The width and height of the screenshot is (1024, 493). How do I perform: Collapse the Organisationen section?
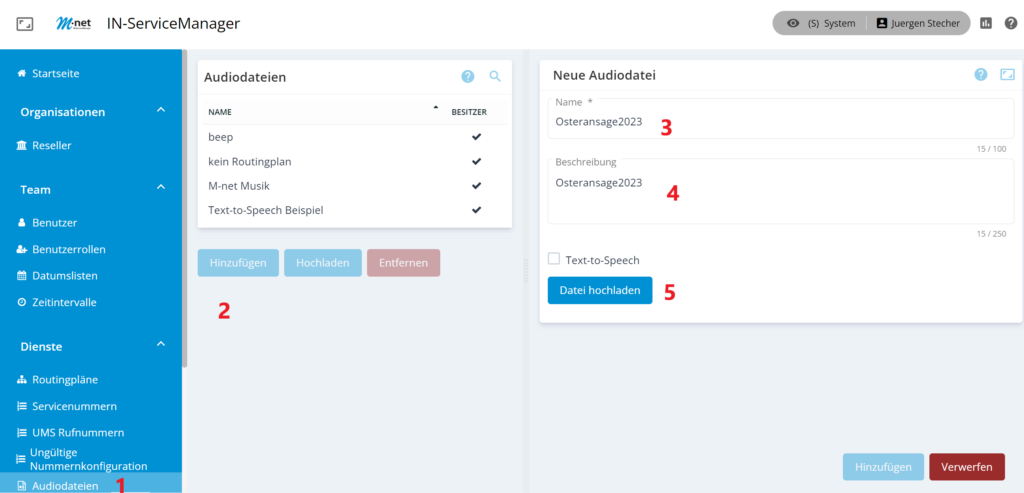click(x=161, y=111)
